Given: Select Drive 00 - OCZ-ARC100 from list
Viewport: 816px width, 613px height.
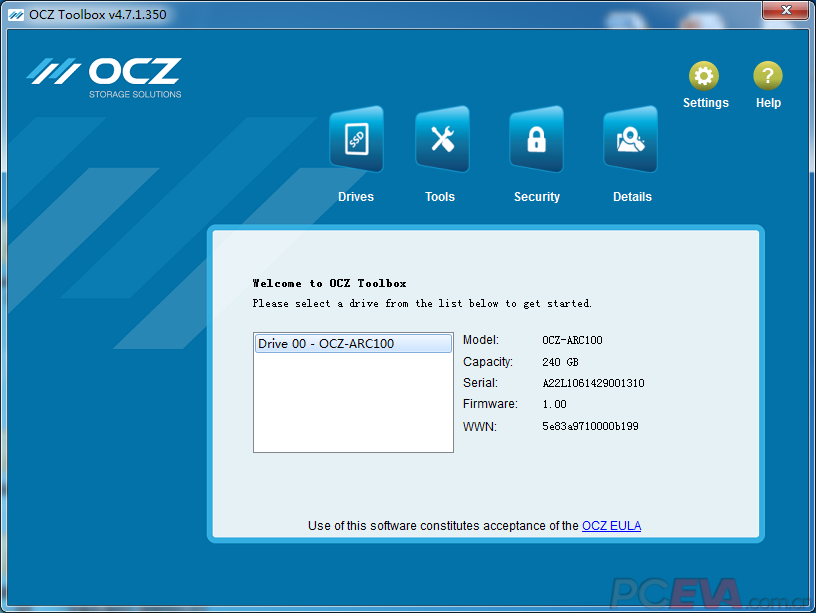Looking at the screenshot, I should pyautogui.click(x=352, y=342).
